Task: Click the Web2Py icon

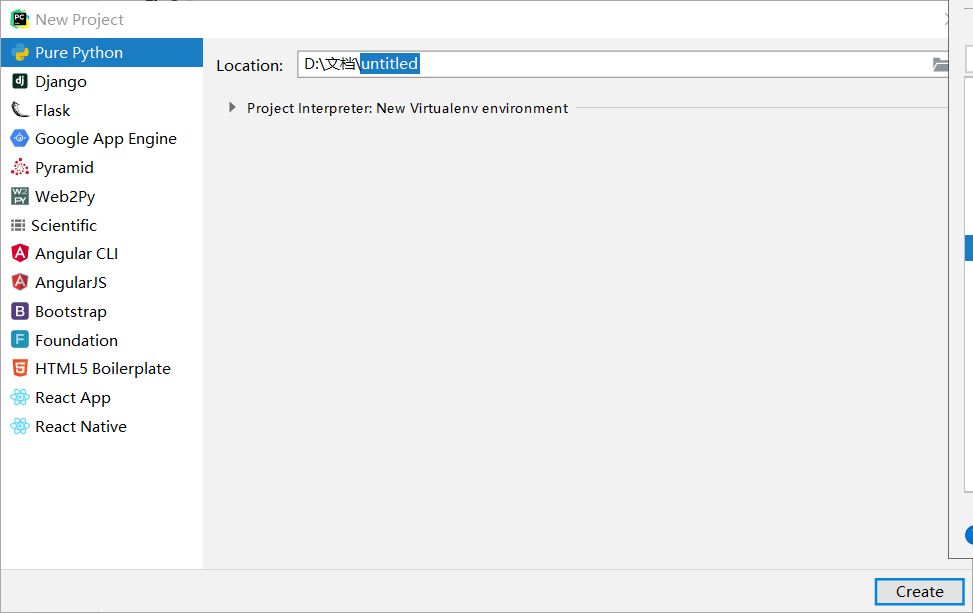Action: point(20,196)
